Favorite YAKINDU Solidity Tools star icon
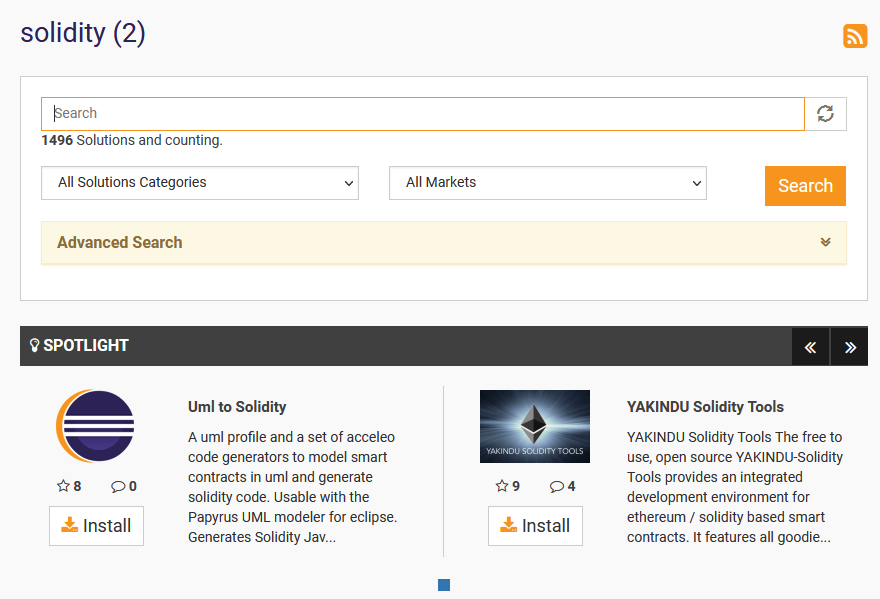Viewport: 880px width, 599px height. point(502,486)
